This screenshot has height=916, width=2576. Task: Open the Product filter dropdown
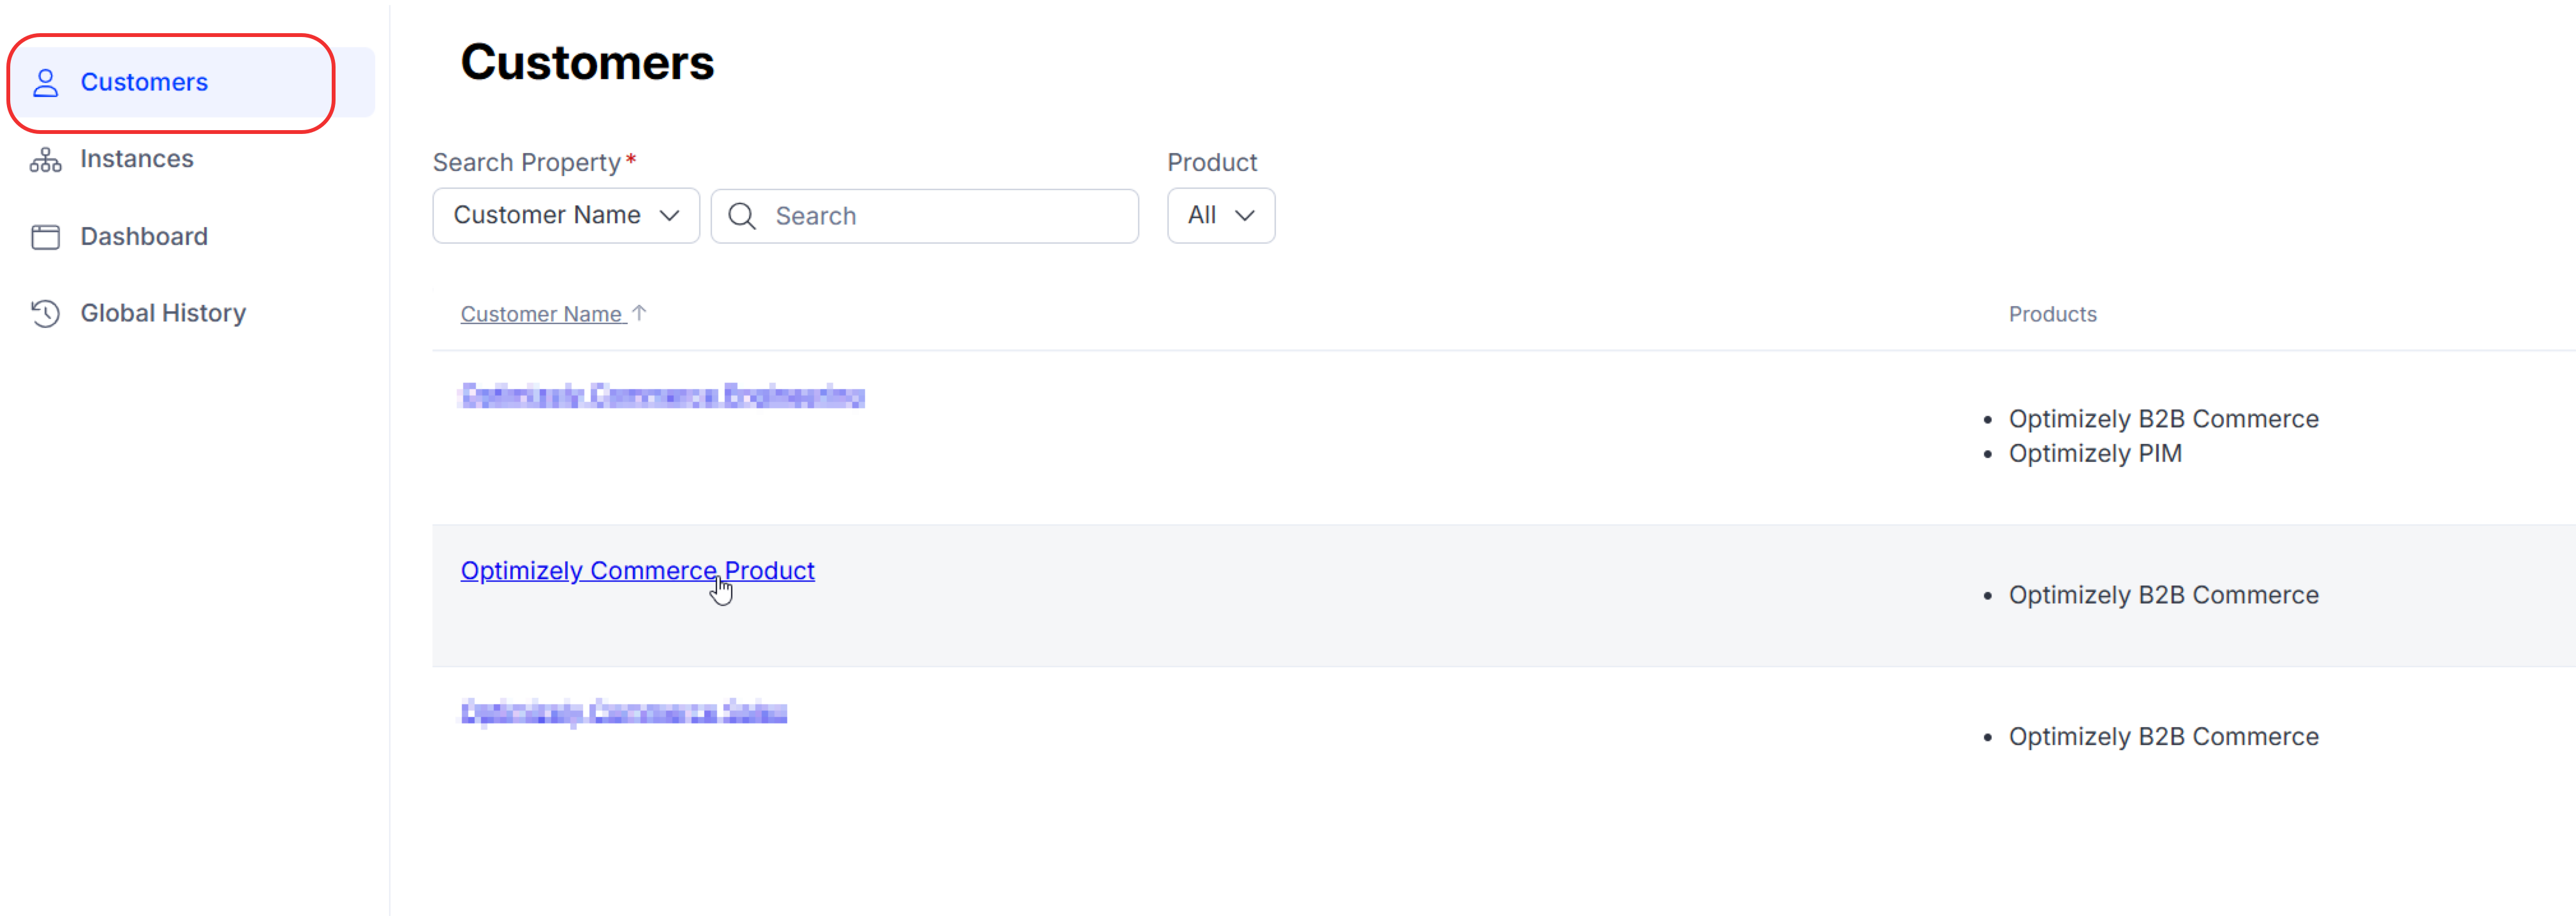[x=1220, y=215]
